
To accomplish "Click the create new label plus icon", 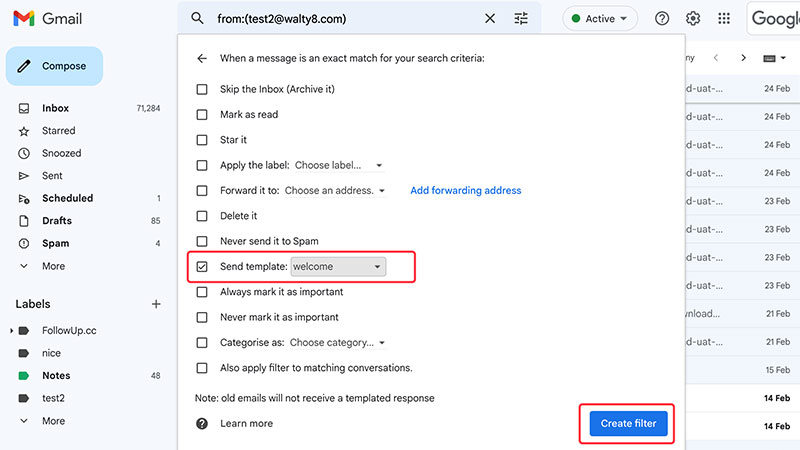I will click(156, 304).
